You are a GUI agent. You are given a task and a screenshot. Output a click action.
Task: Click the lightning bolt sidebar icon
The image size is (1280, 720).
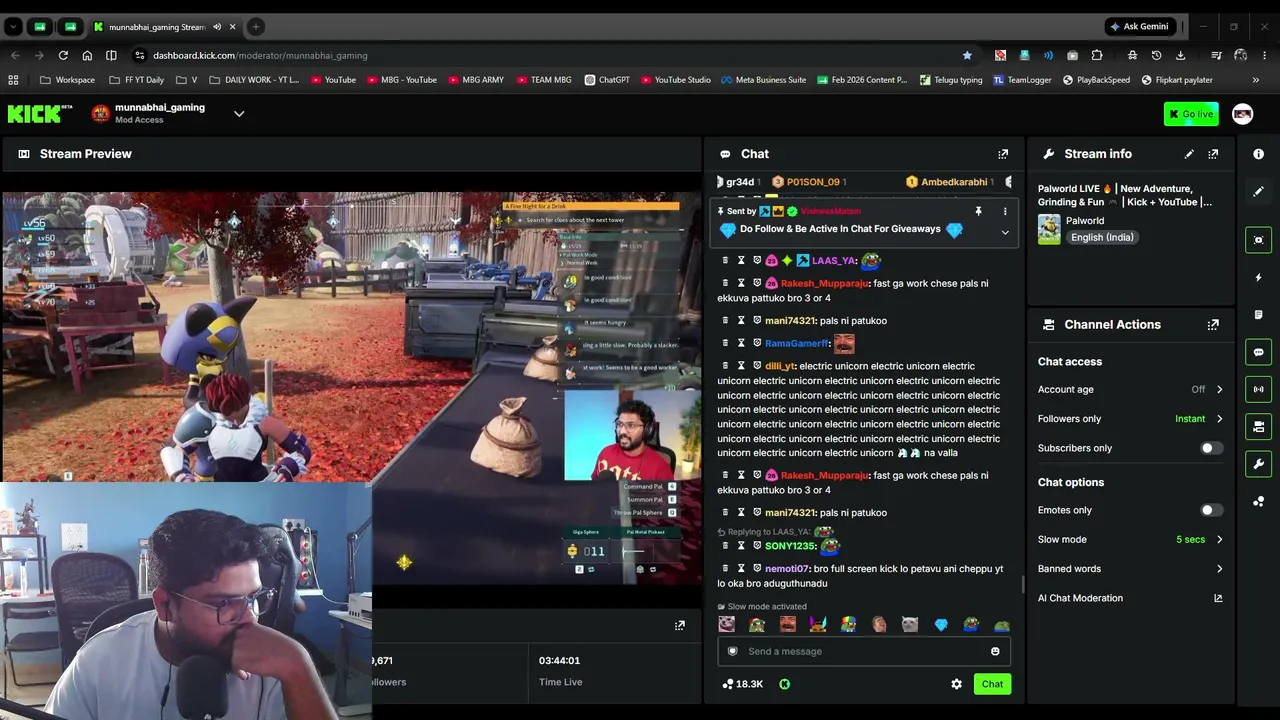[1258, 277]
